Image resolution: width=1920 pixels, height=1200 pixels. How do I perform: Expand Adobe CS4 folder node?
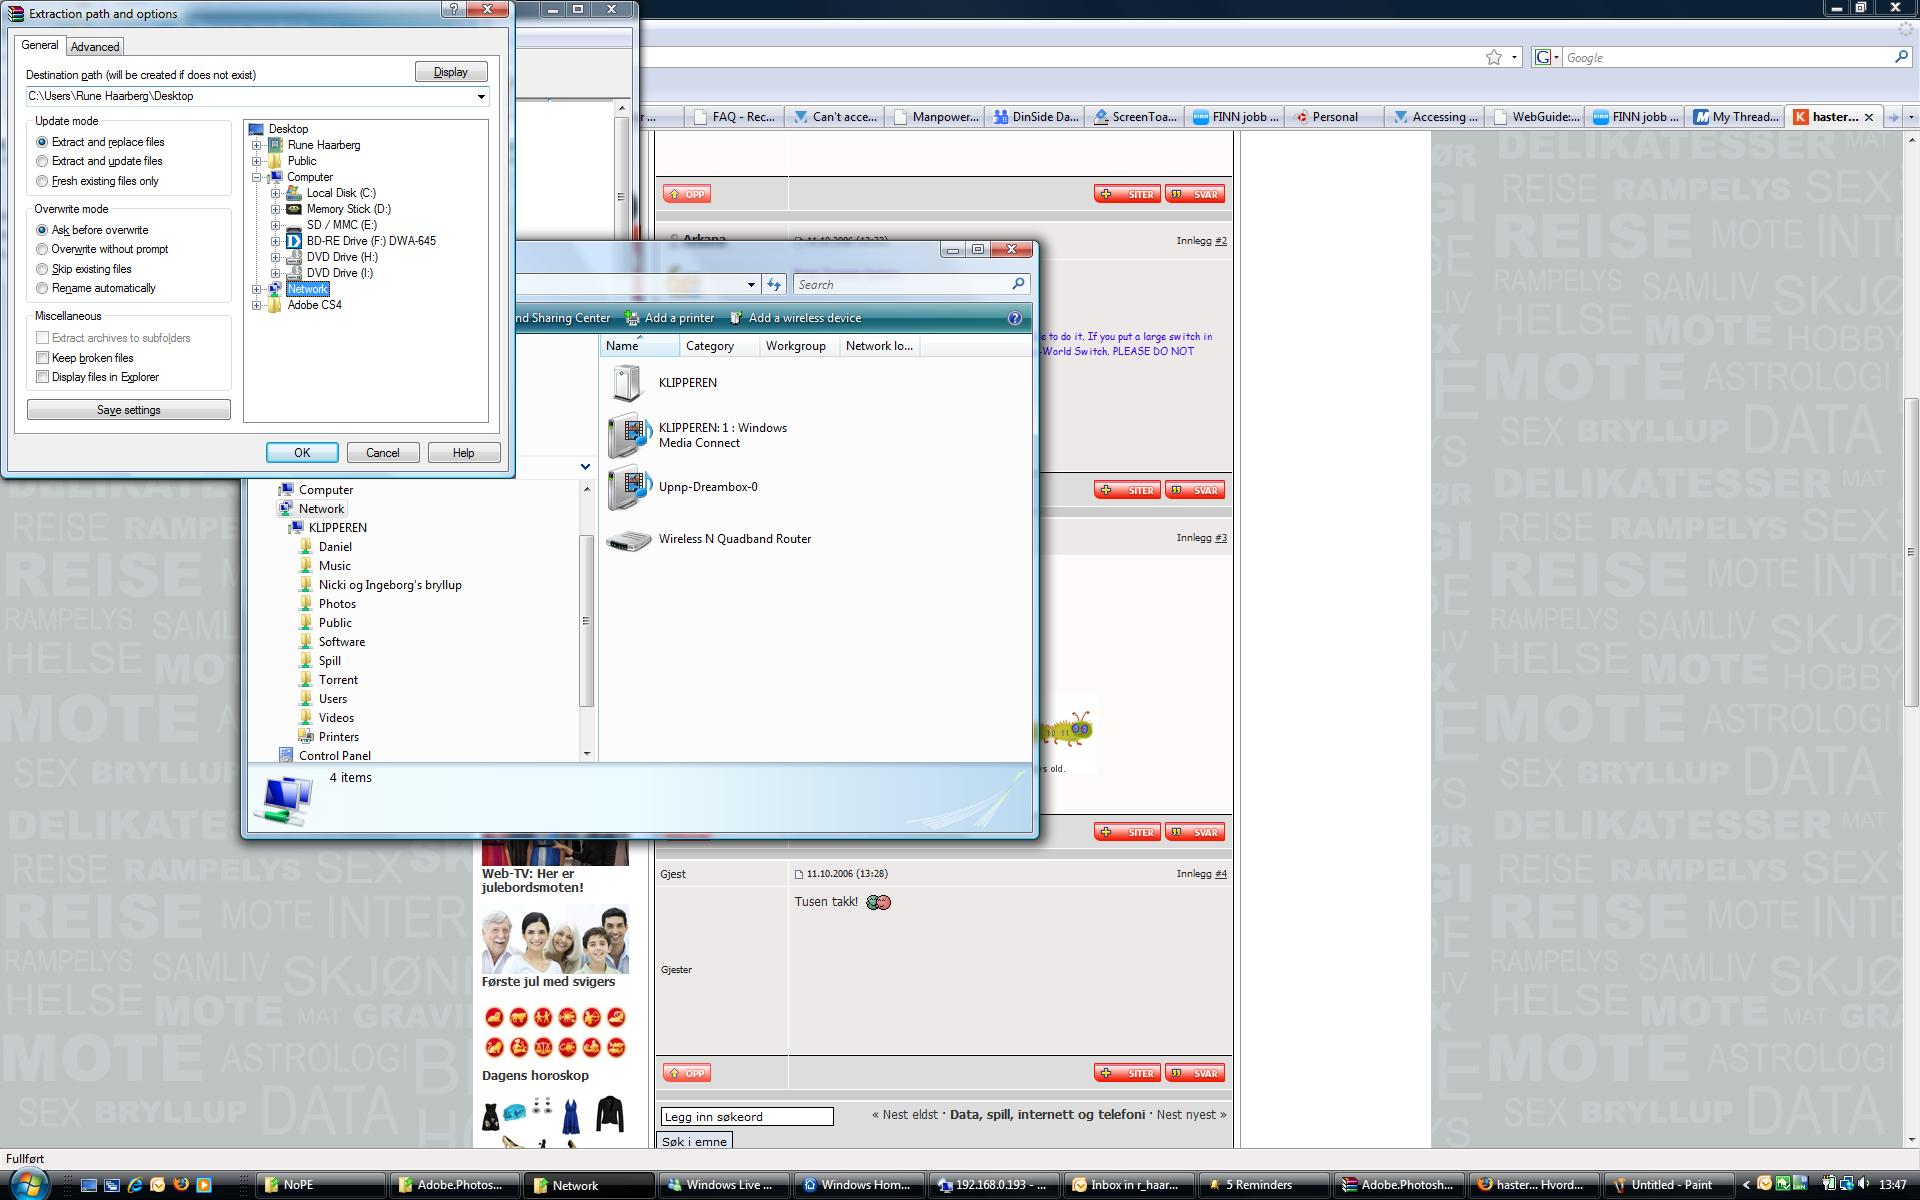point(257,305)
